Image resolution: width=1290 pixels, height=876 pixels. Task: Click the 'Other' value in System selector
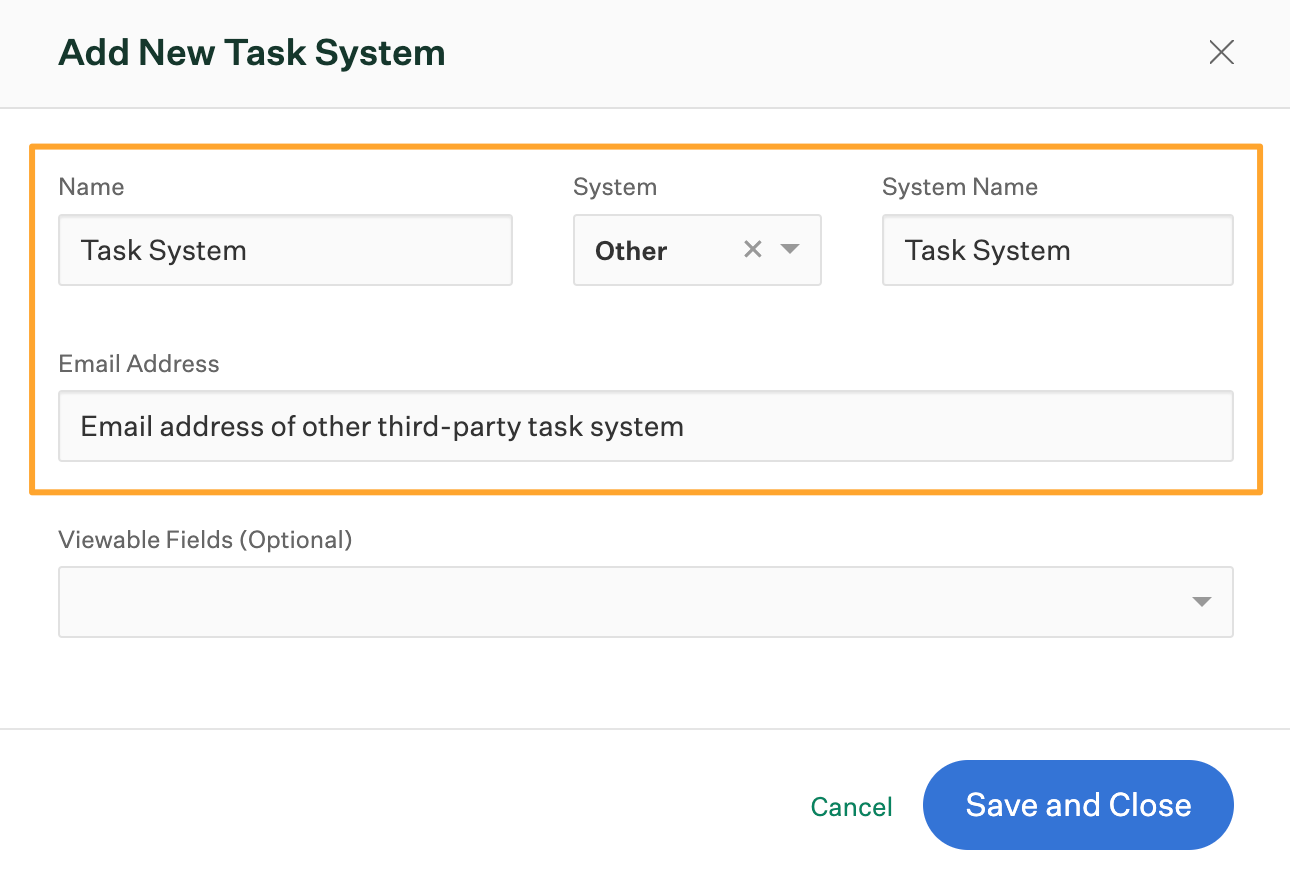tap(631, 251)
